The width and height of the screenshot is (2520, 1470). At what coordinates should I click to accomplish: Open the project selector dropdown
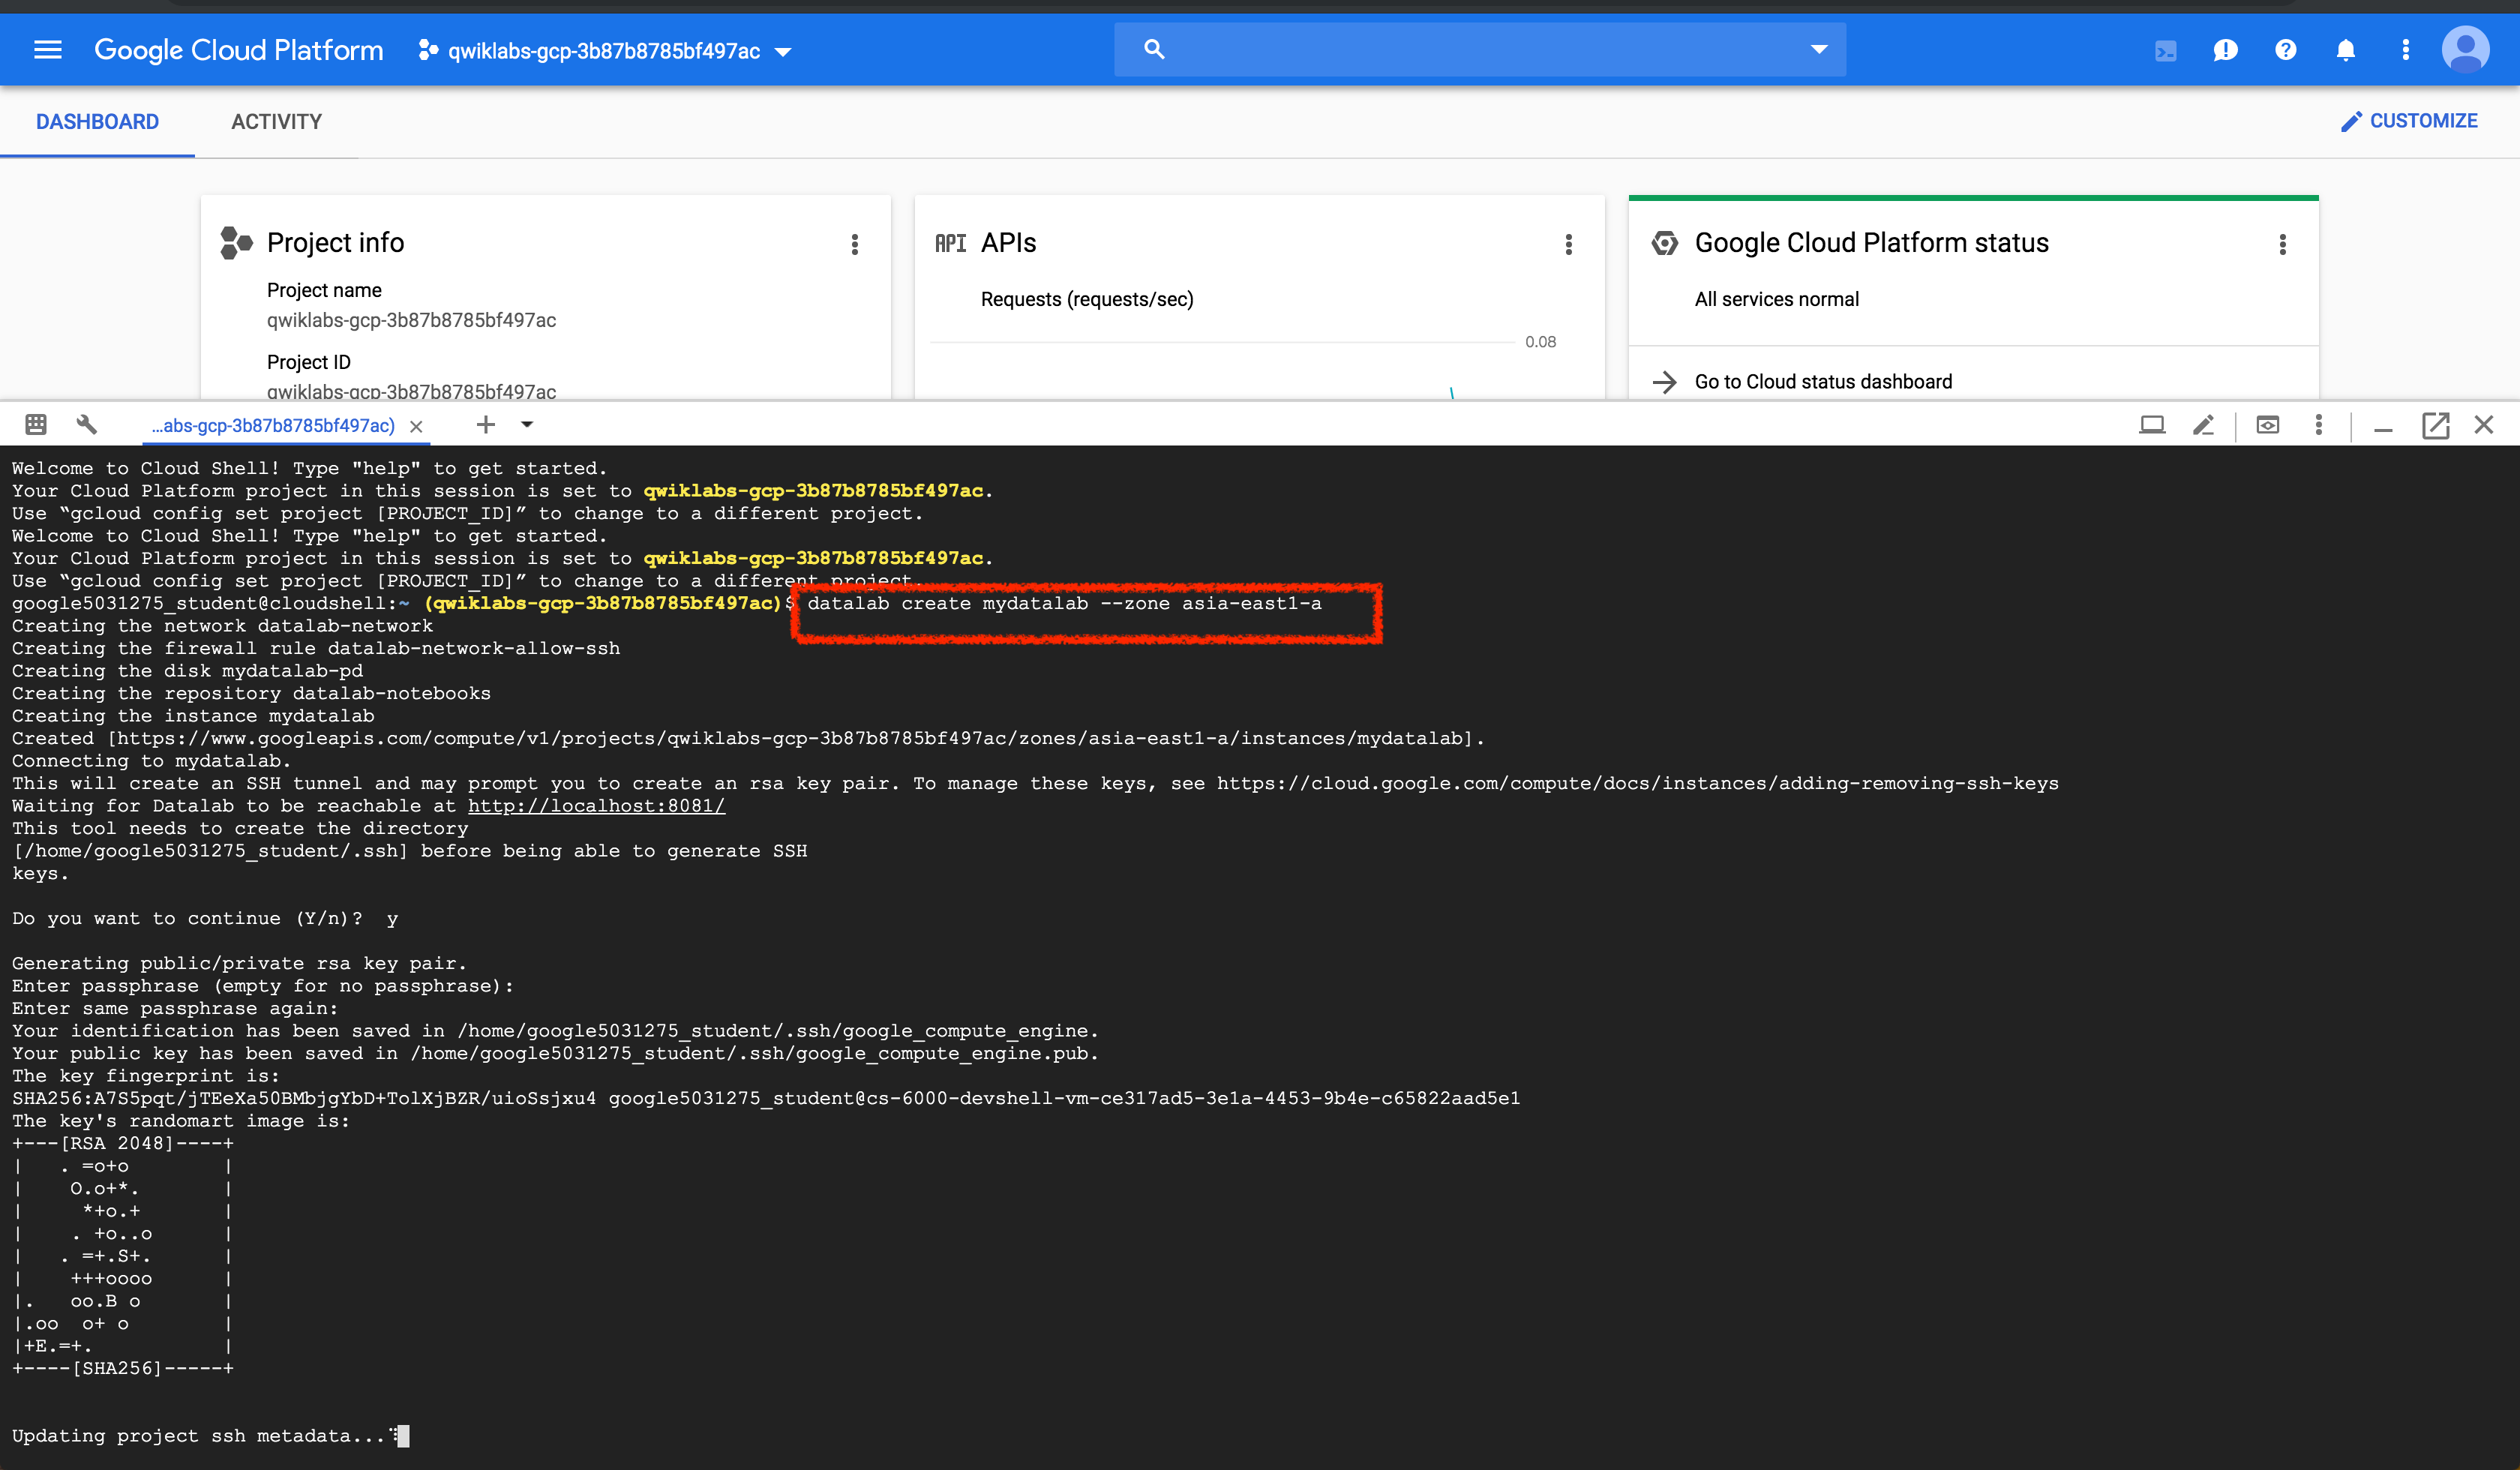click(x=784, y=51)
